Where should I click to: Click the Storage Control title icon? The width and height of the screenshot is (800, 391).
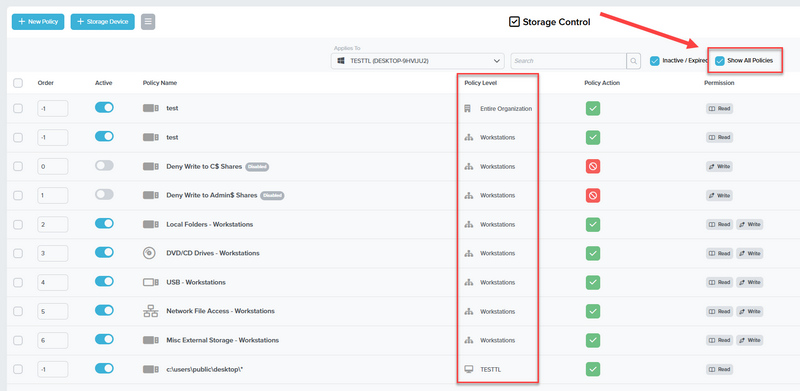coord(514,22)
